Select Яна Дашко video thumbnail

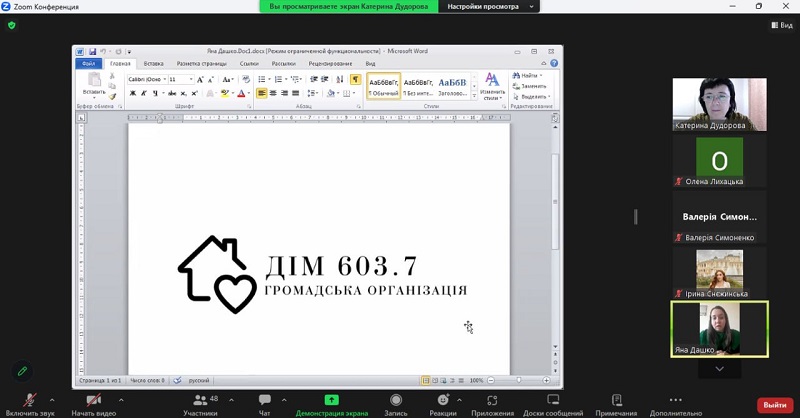719,329
